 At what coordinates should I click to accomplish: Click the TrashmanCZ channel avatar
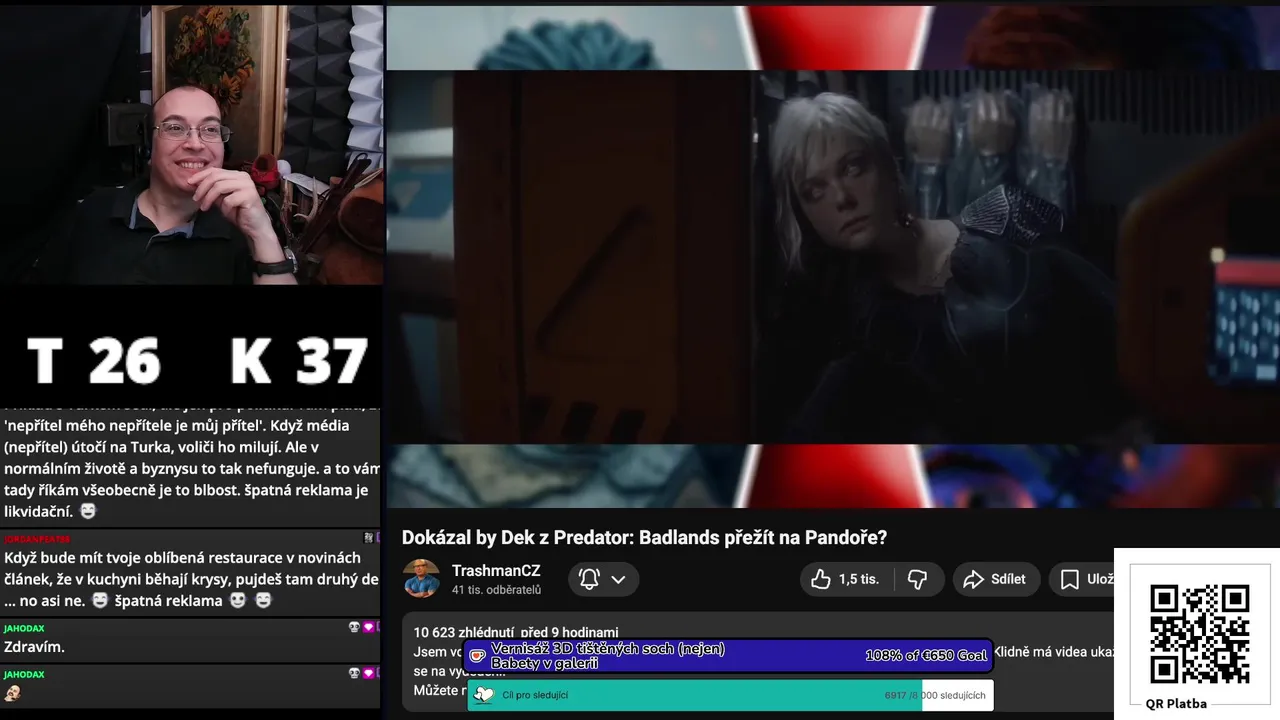(x=421, y=578)
